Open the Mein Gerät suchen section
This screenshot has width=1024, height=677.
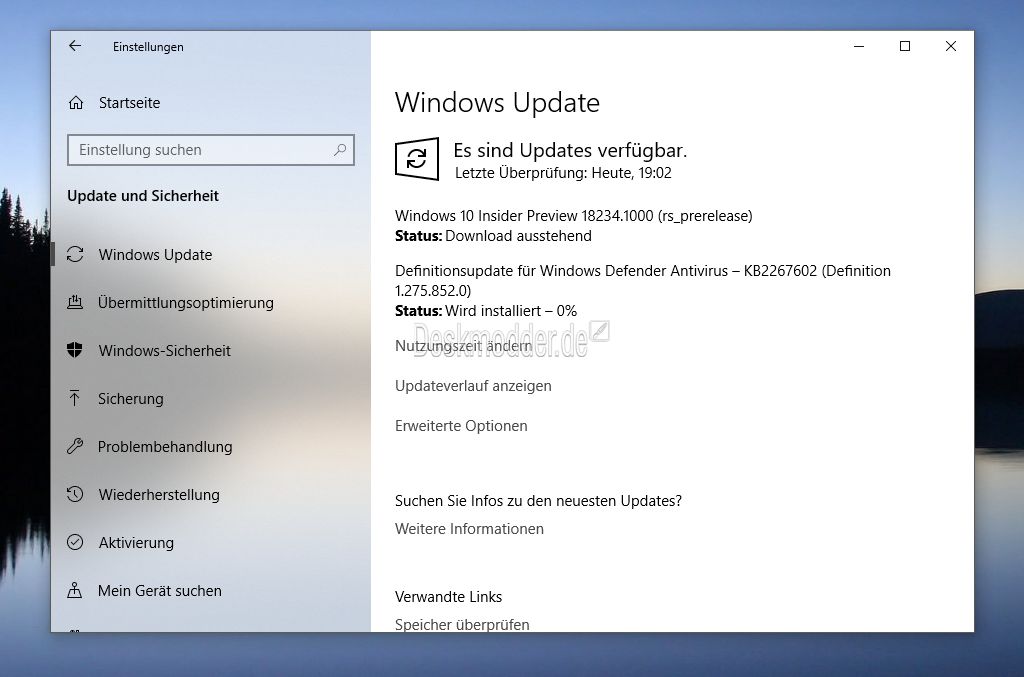pos(160,590)
